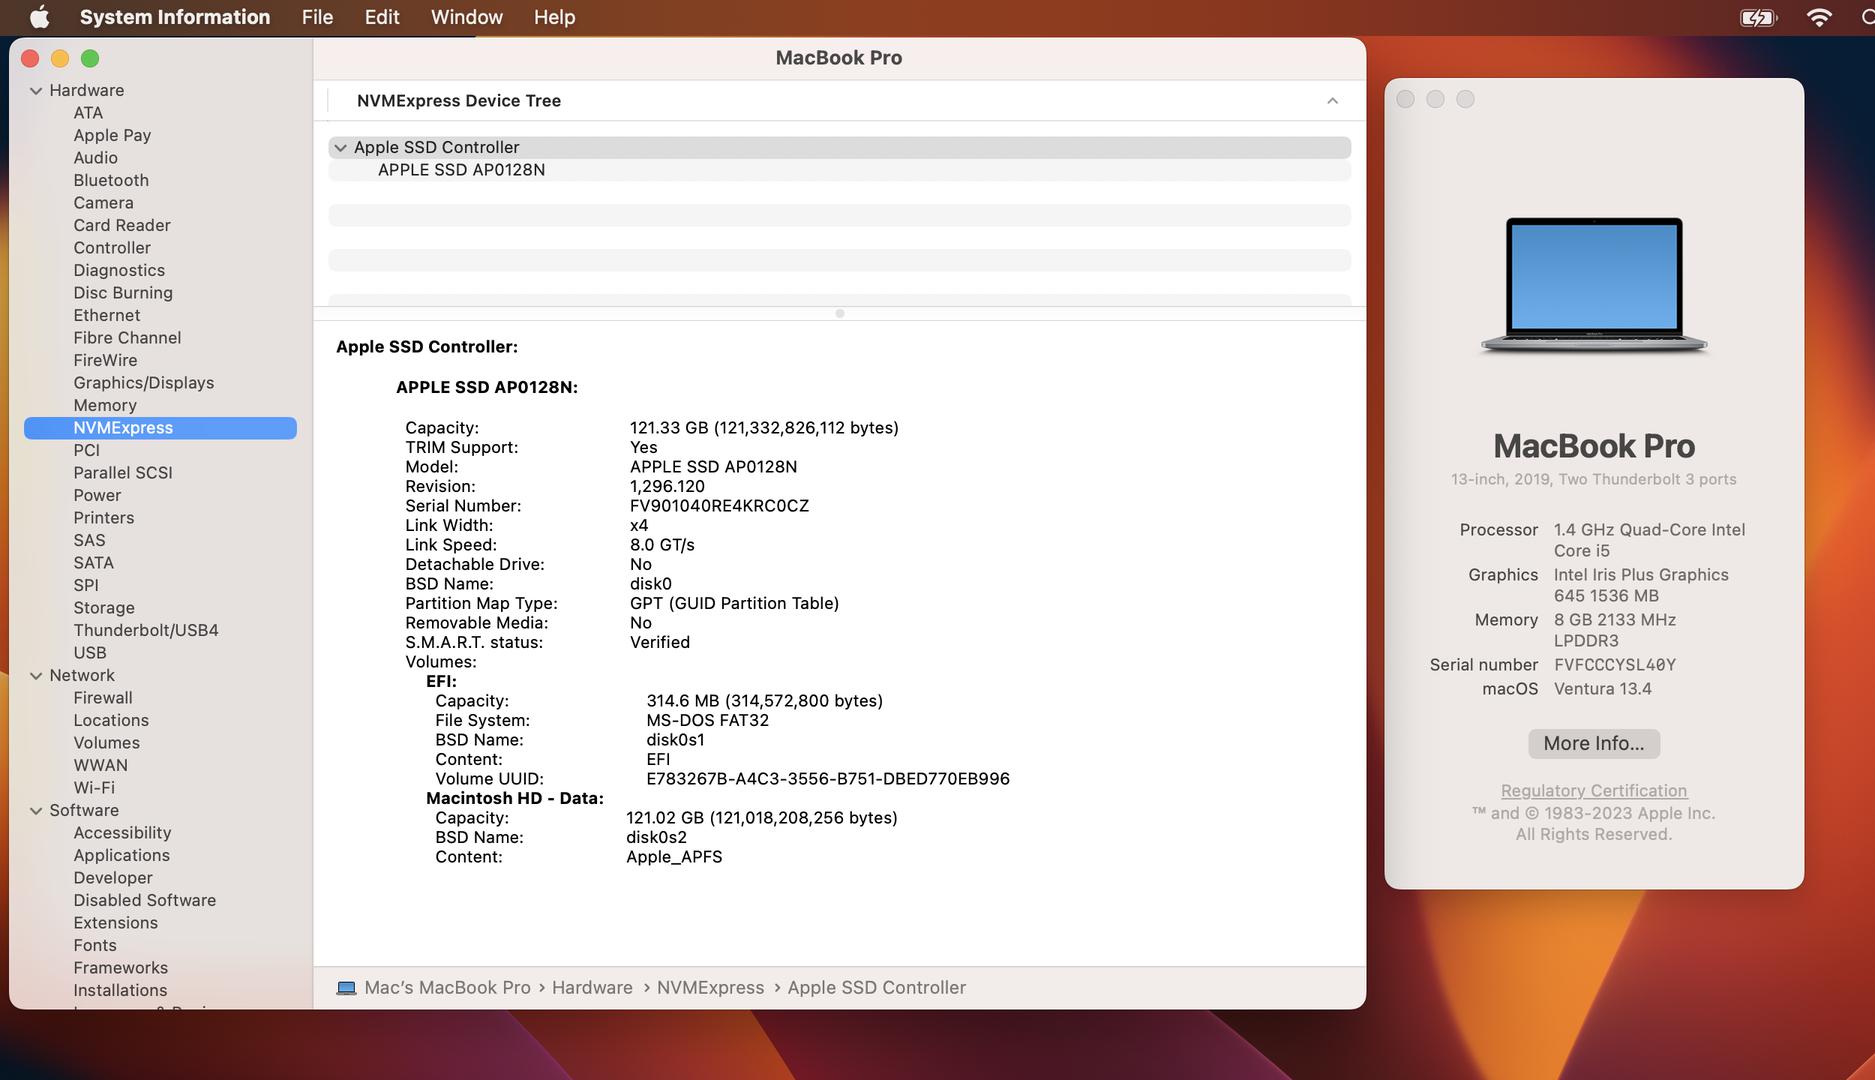Open the Window menu
This screenshot has width=1875, height=1080.
(466, 17)
